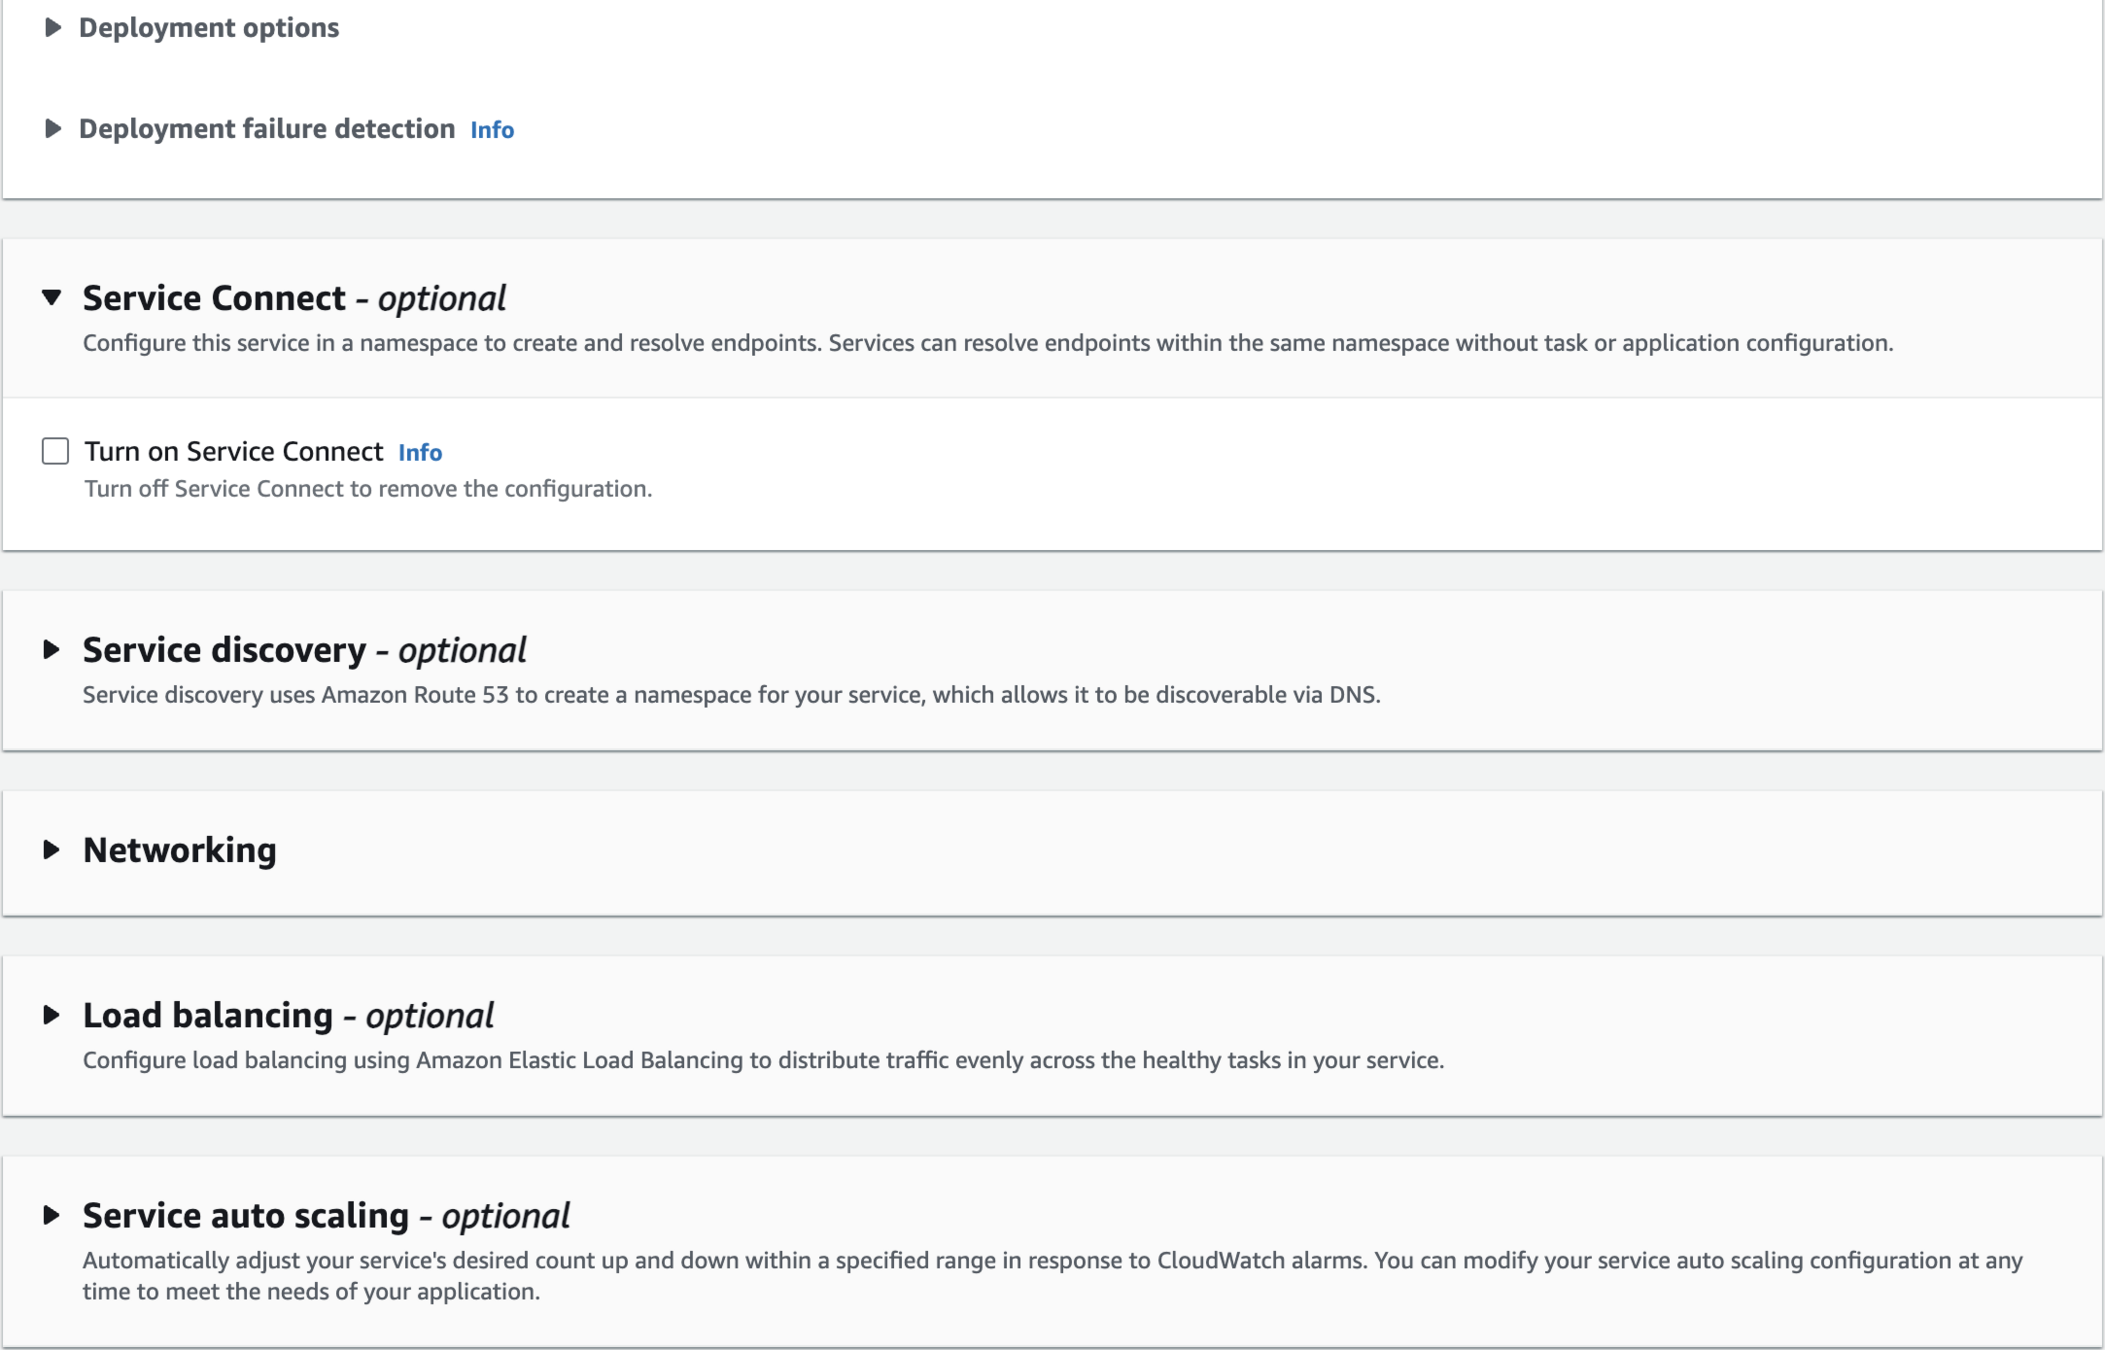Click the Networking heading text

tap(180, 850)
